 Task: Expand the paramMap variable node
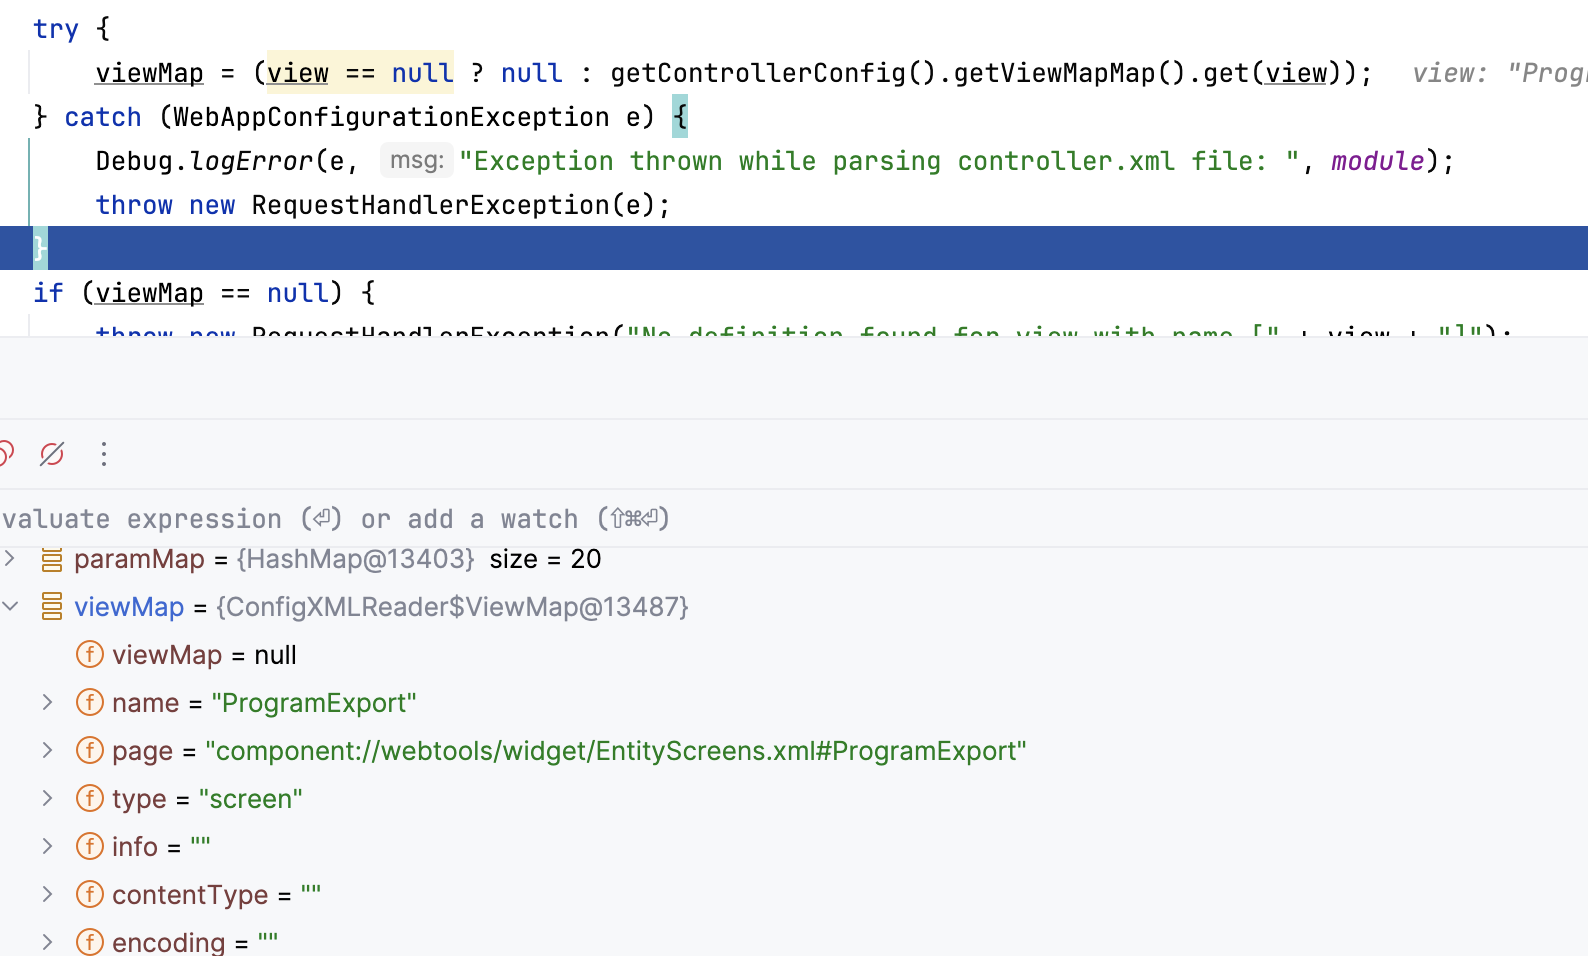(x=10, y=558)
